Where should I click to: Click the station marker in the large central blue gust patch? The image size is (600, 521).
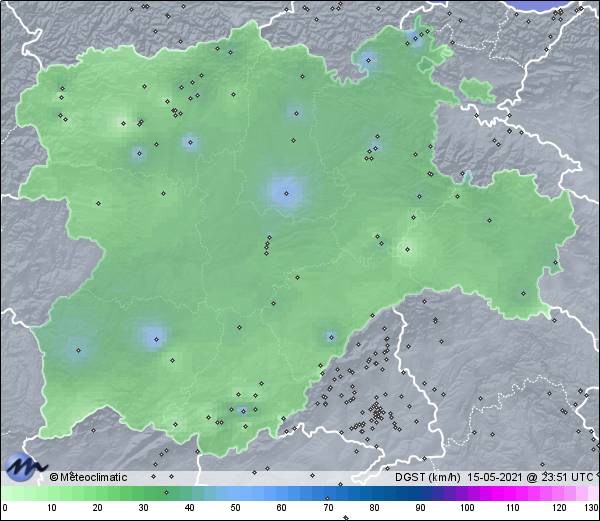[x=287, y=194]
